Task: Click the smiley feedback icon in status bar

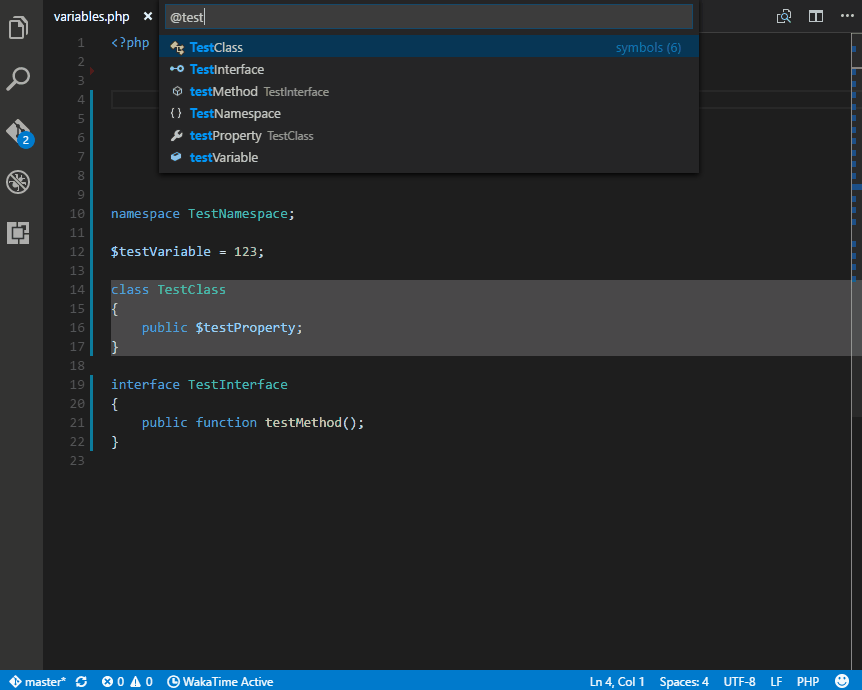Action: point(841,681)
